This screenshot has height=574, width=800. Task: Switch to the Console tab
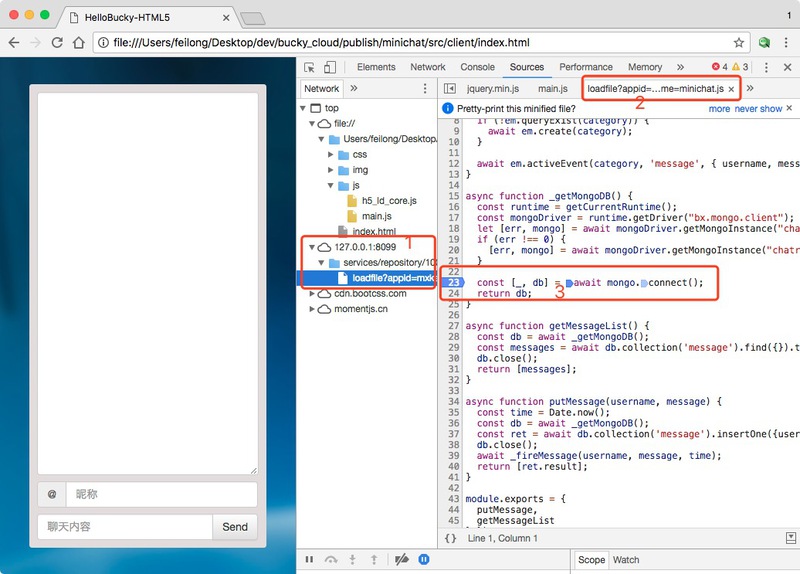pyautogui.click(x=477, y=67)
